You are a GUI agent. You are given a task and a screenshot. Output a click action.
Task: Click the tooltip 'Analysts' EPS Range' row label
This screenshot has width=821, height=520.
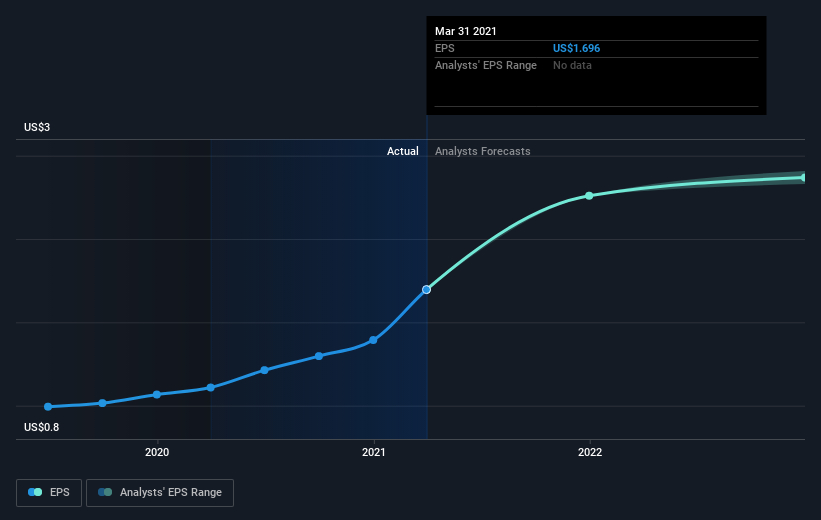486,65
